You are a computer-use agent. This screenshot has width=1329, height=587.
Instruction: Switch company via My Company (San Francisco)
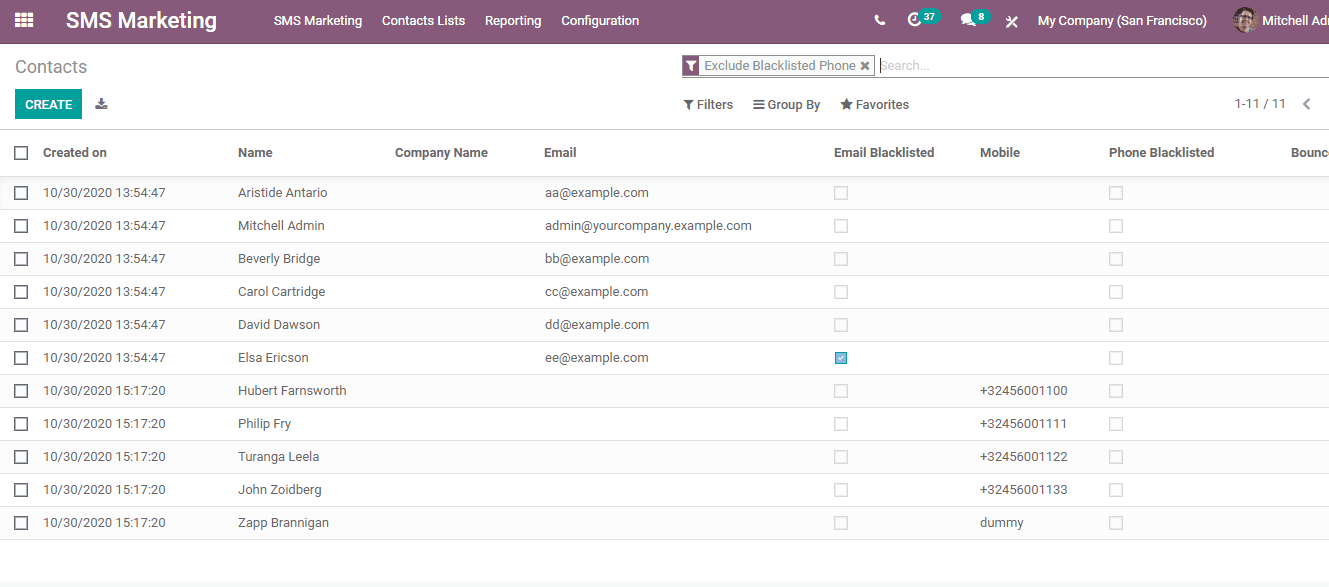tap(1122, 21)
